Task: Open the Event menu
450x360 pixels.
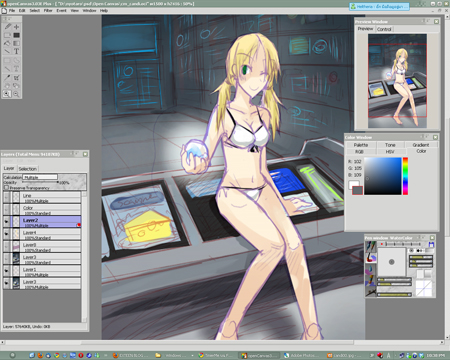Action: (61, 11)
